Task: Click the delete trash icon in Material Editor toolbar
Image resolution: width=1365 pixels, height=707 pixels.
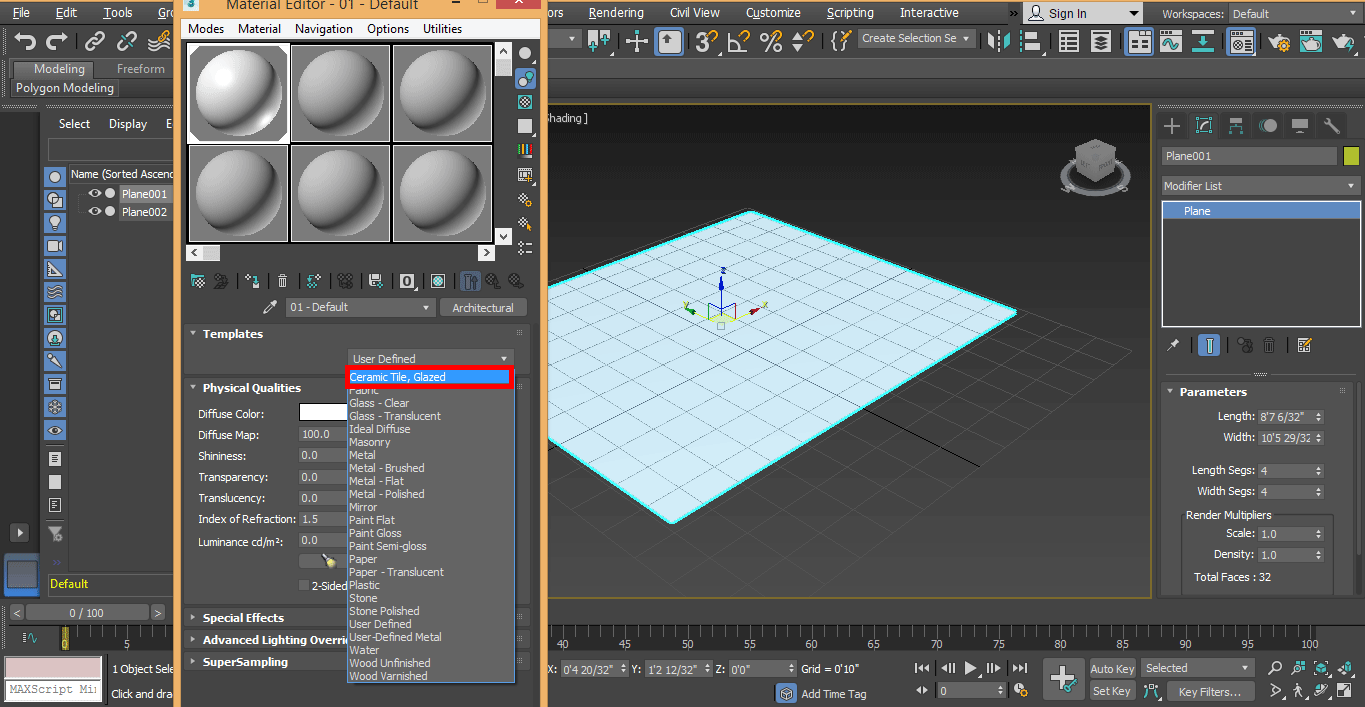Action: point(283,282)
